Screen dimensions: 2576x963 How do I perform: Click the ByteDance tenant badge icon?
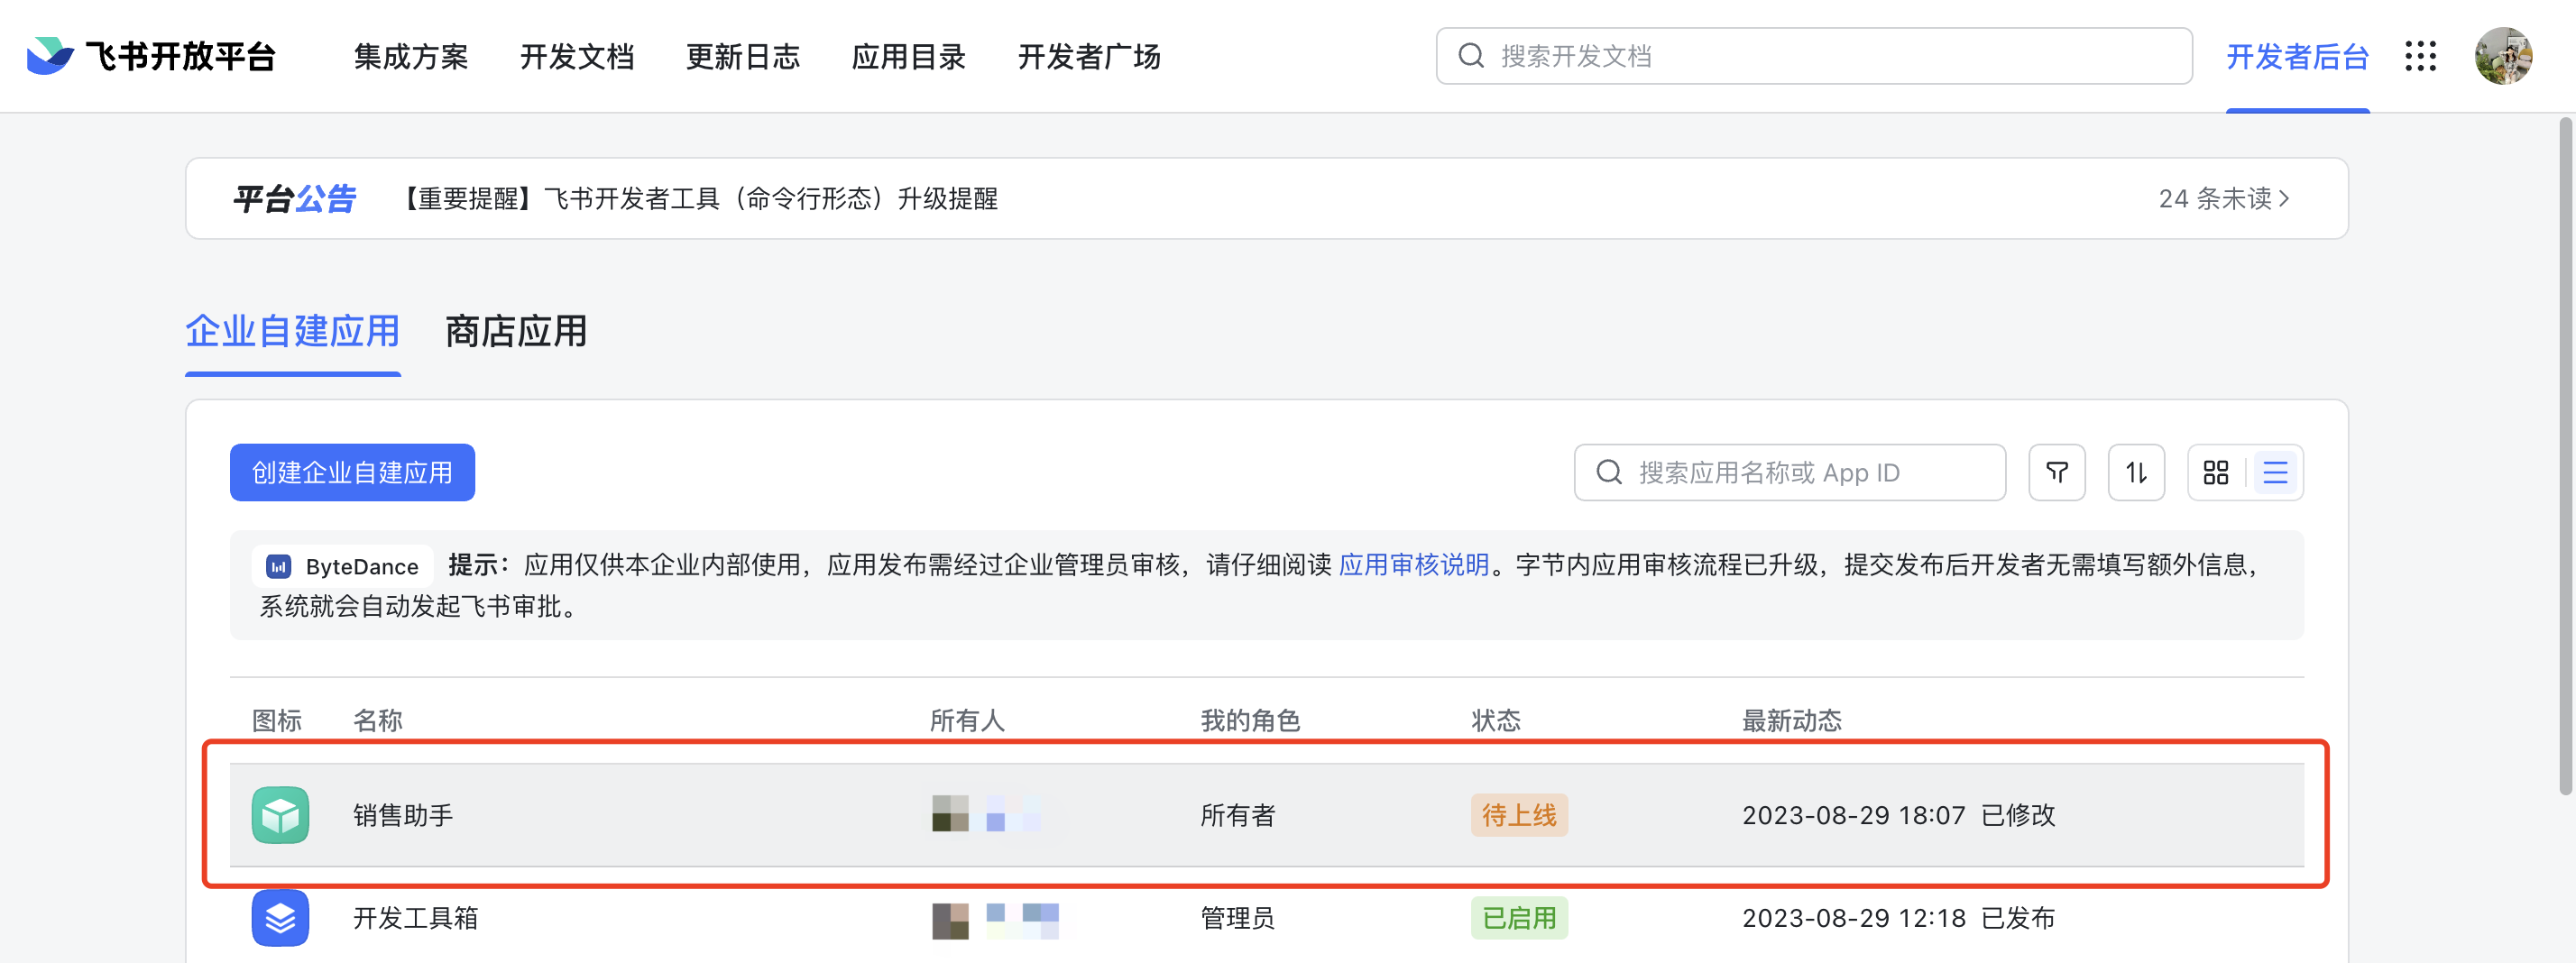[278, 567]
